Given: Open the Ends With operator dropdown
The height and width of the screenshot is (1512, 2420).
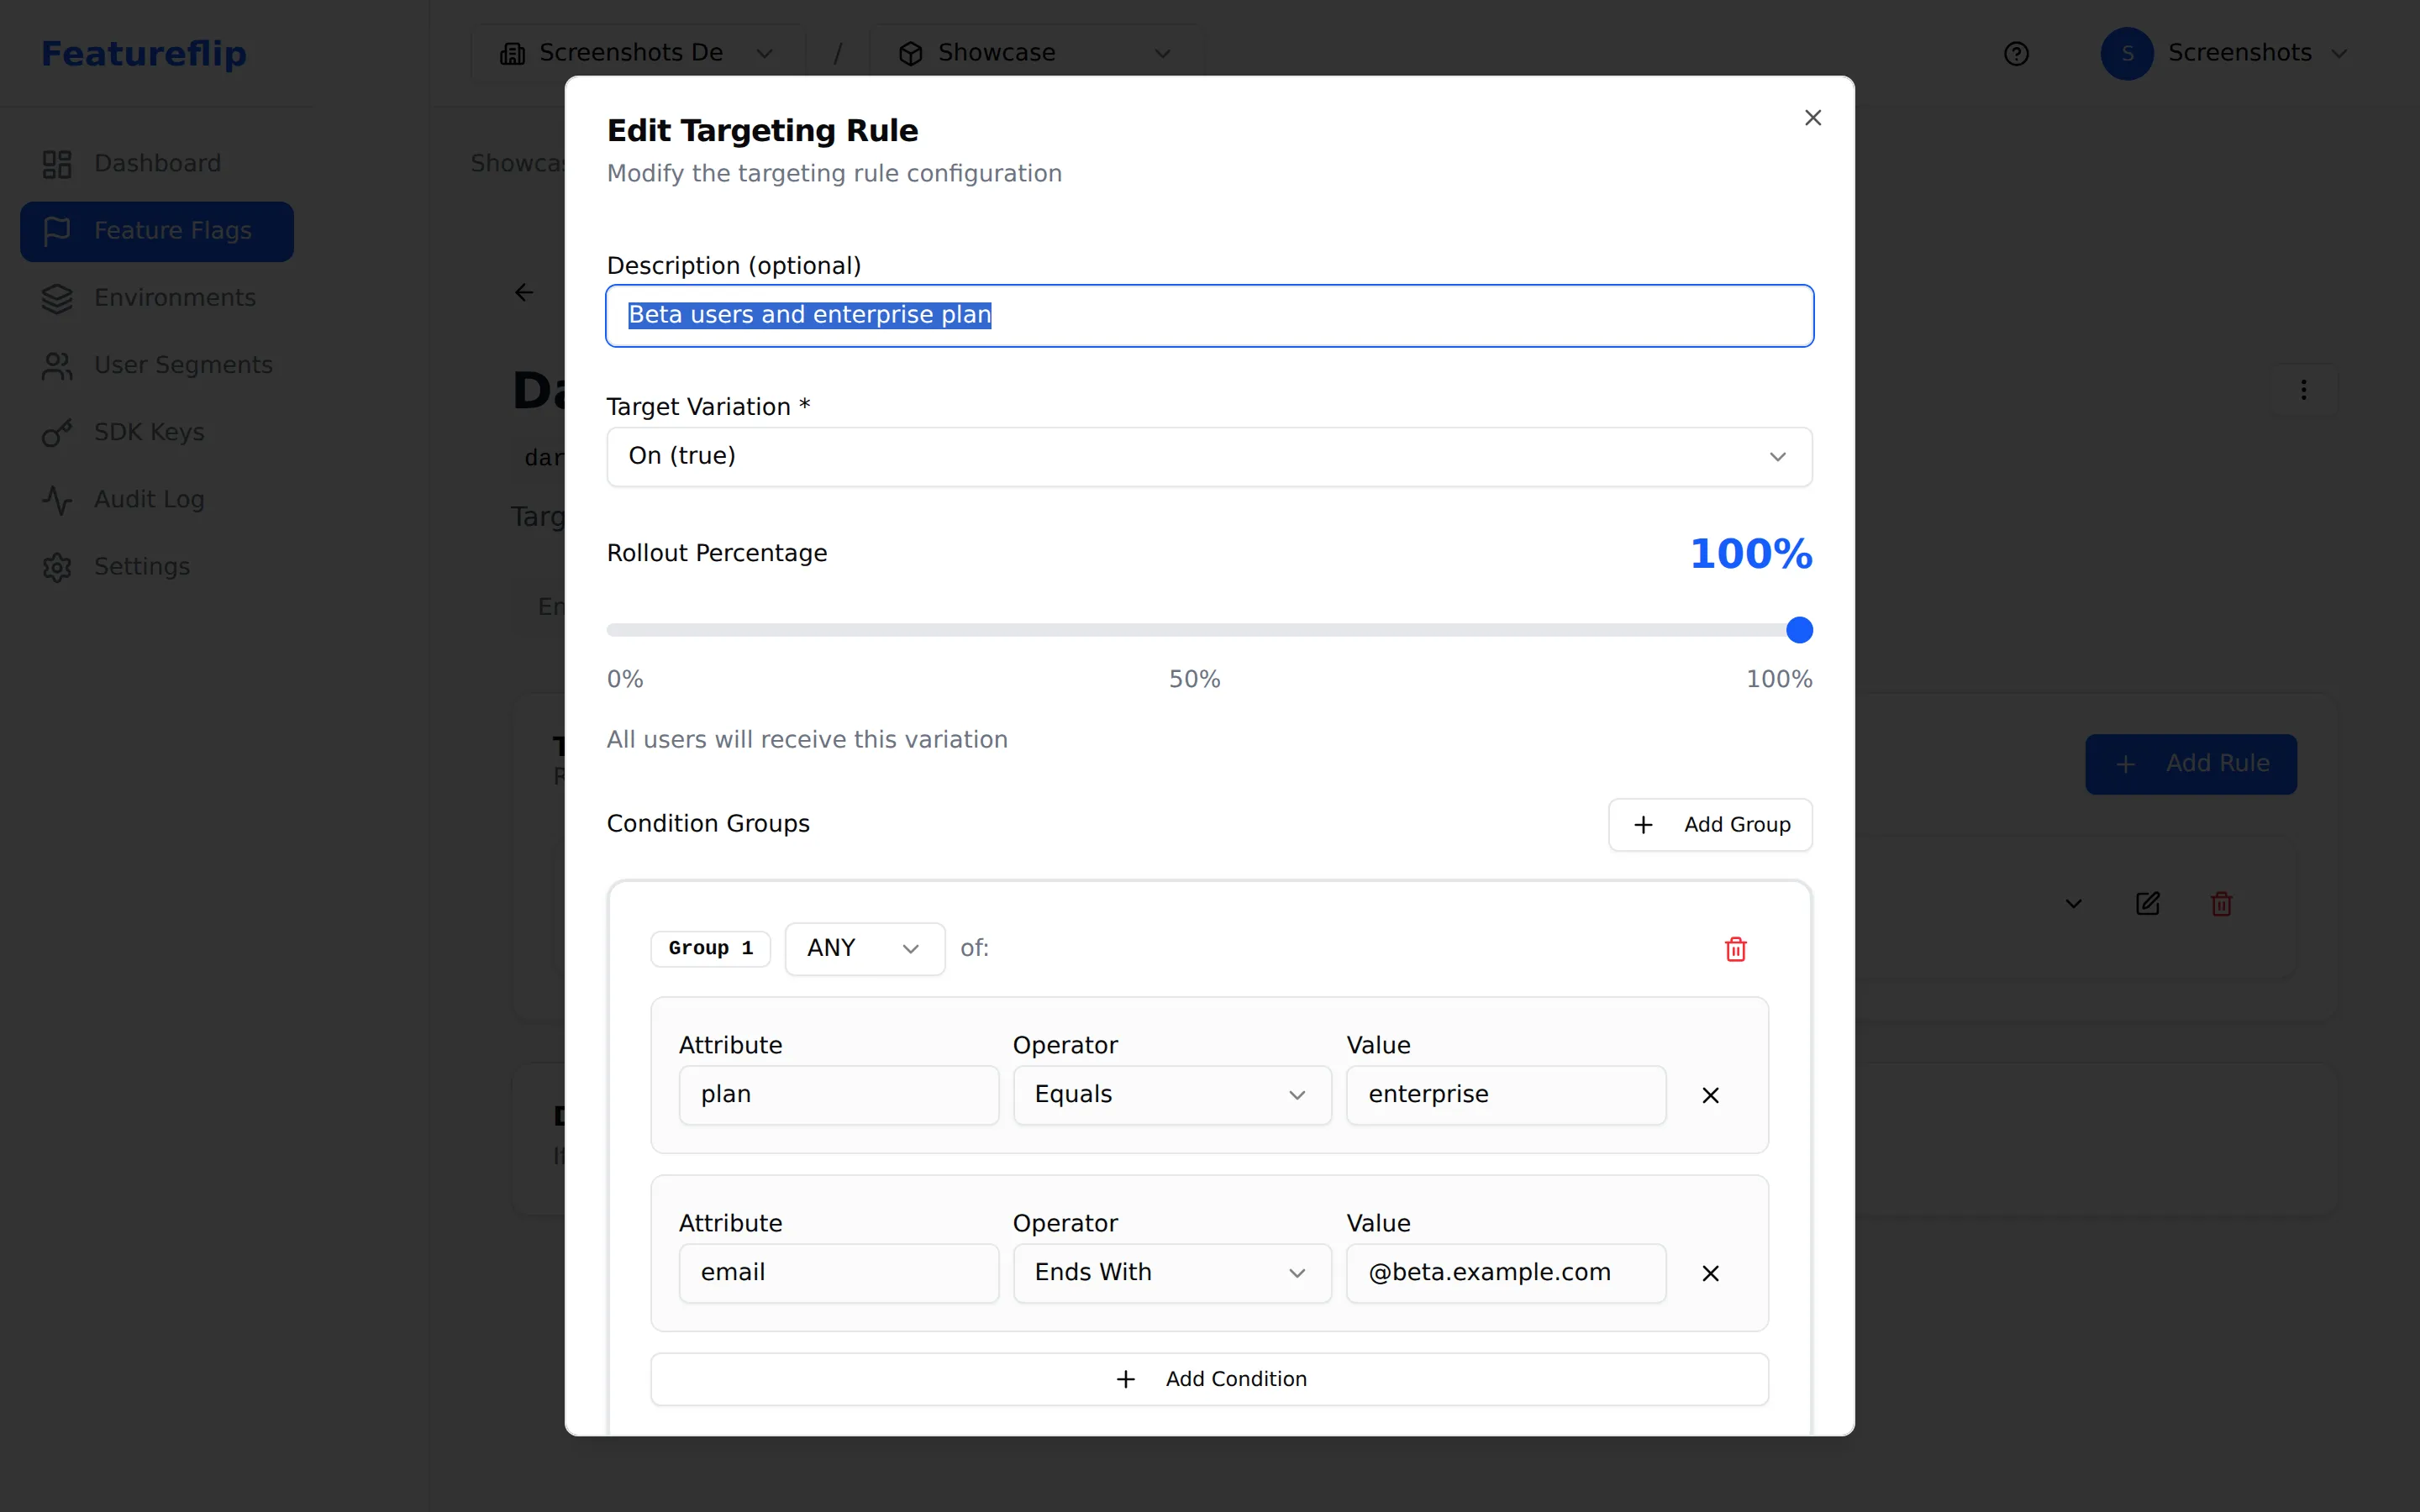Looking at the screenshot, I should pos(1172,1273).
